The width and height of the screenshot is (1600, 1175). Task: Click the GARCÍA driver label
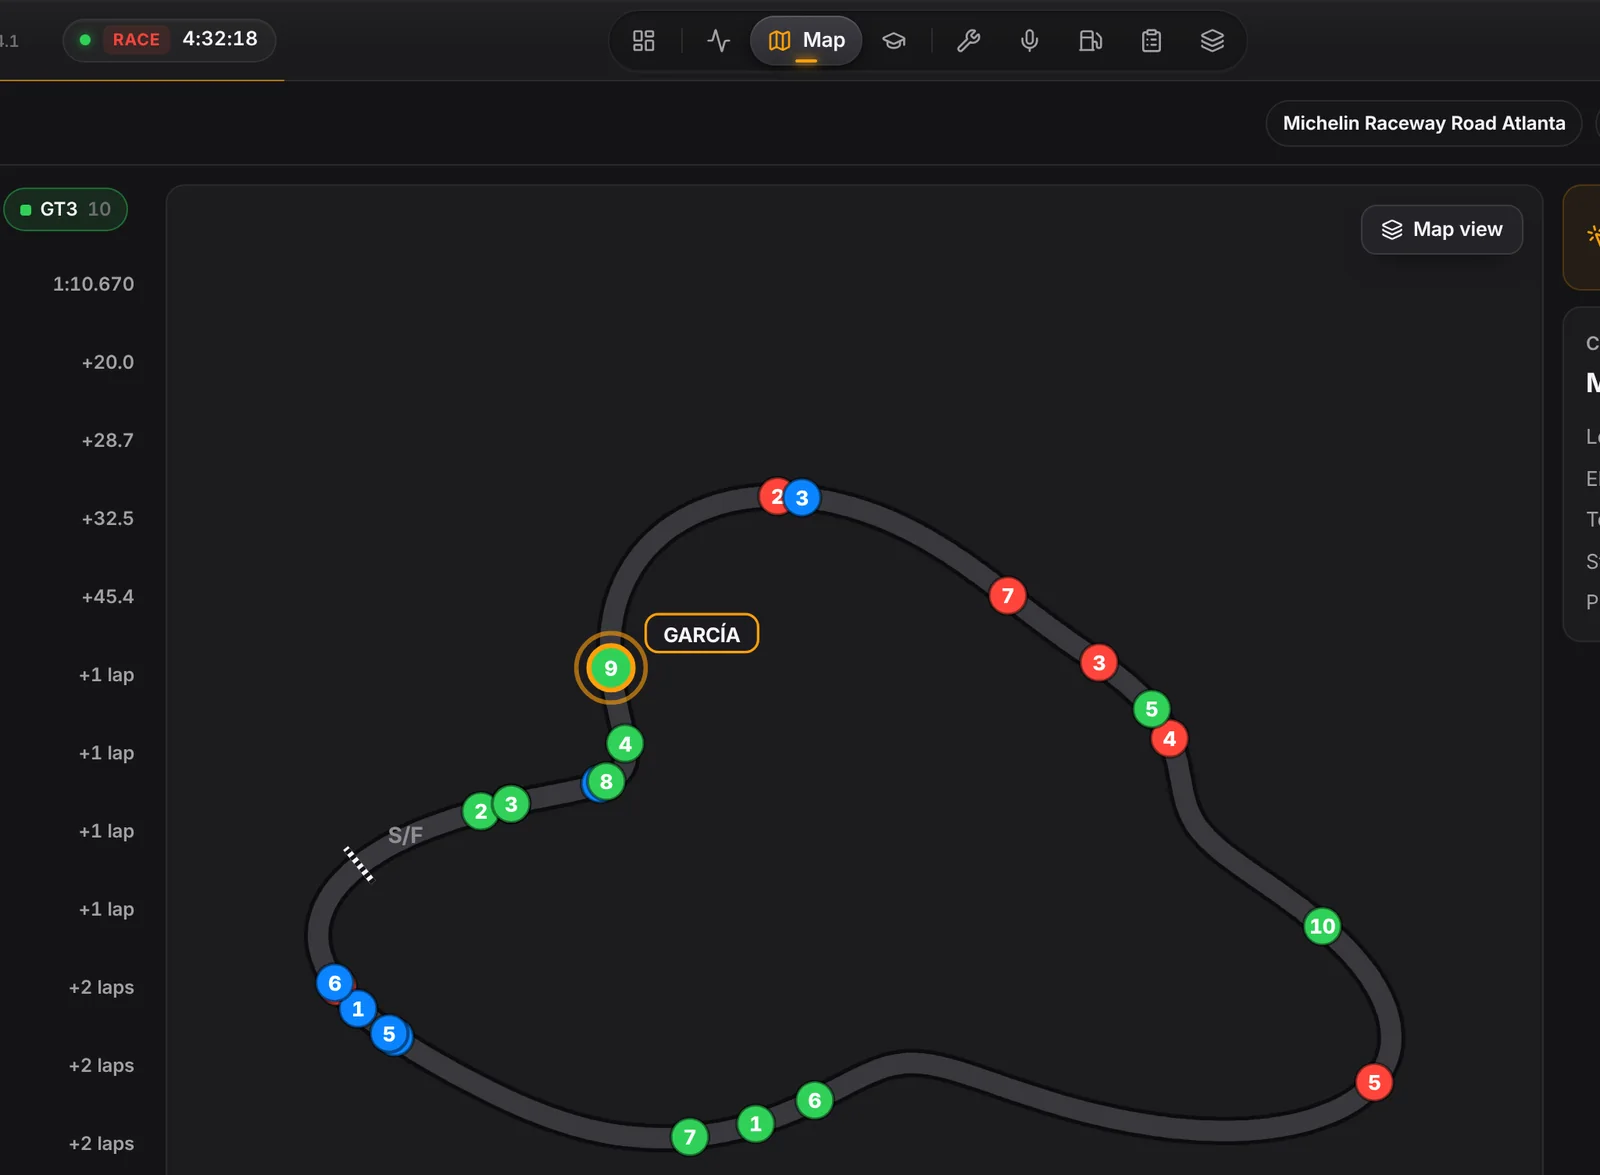(701, 634)
